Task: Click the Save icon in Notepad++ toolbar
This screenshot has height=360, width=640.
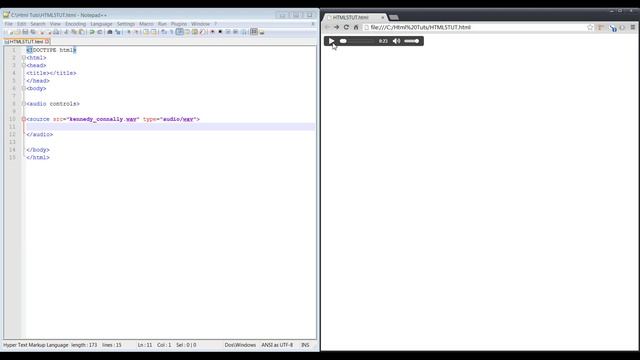Action: click(x=25, y=32)
